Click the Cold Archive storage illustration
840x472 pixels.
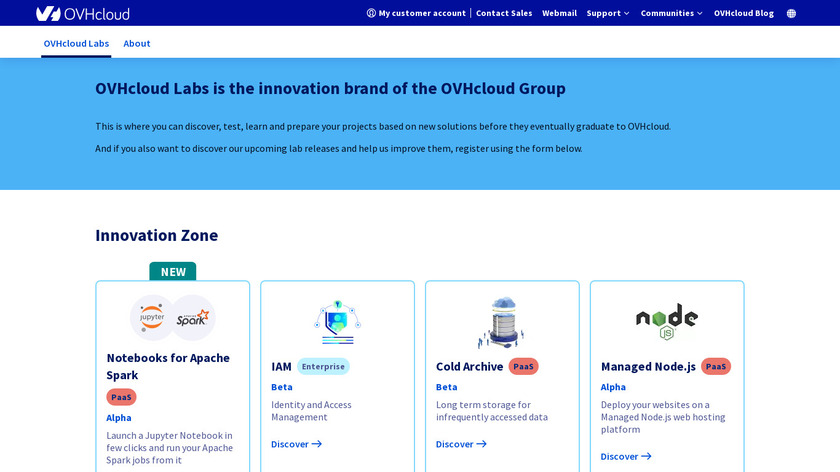click(502, 322)
